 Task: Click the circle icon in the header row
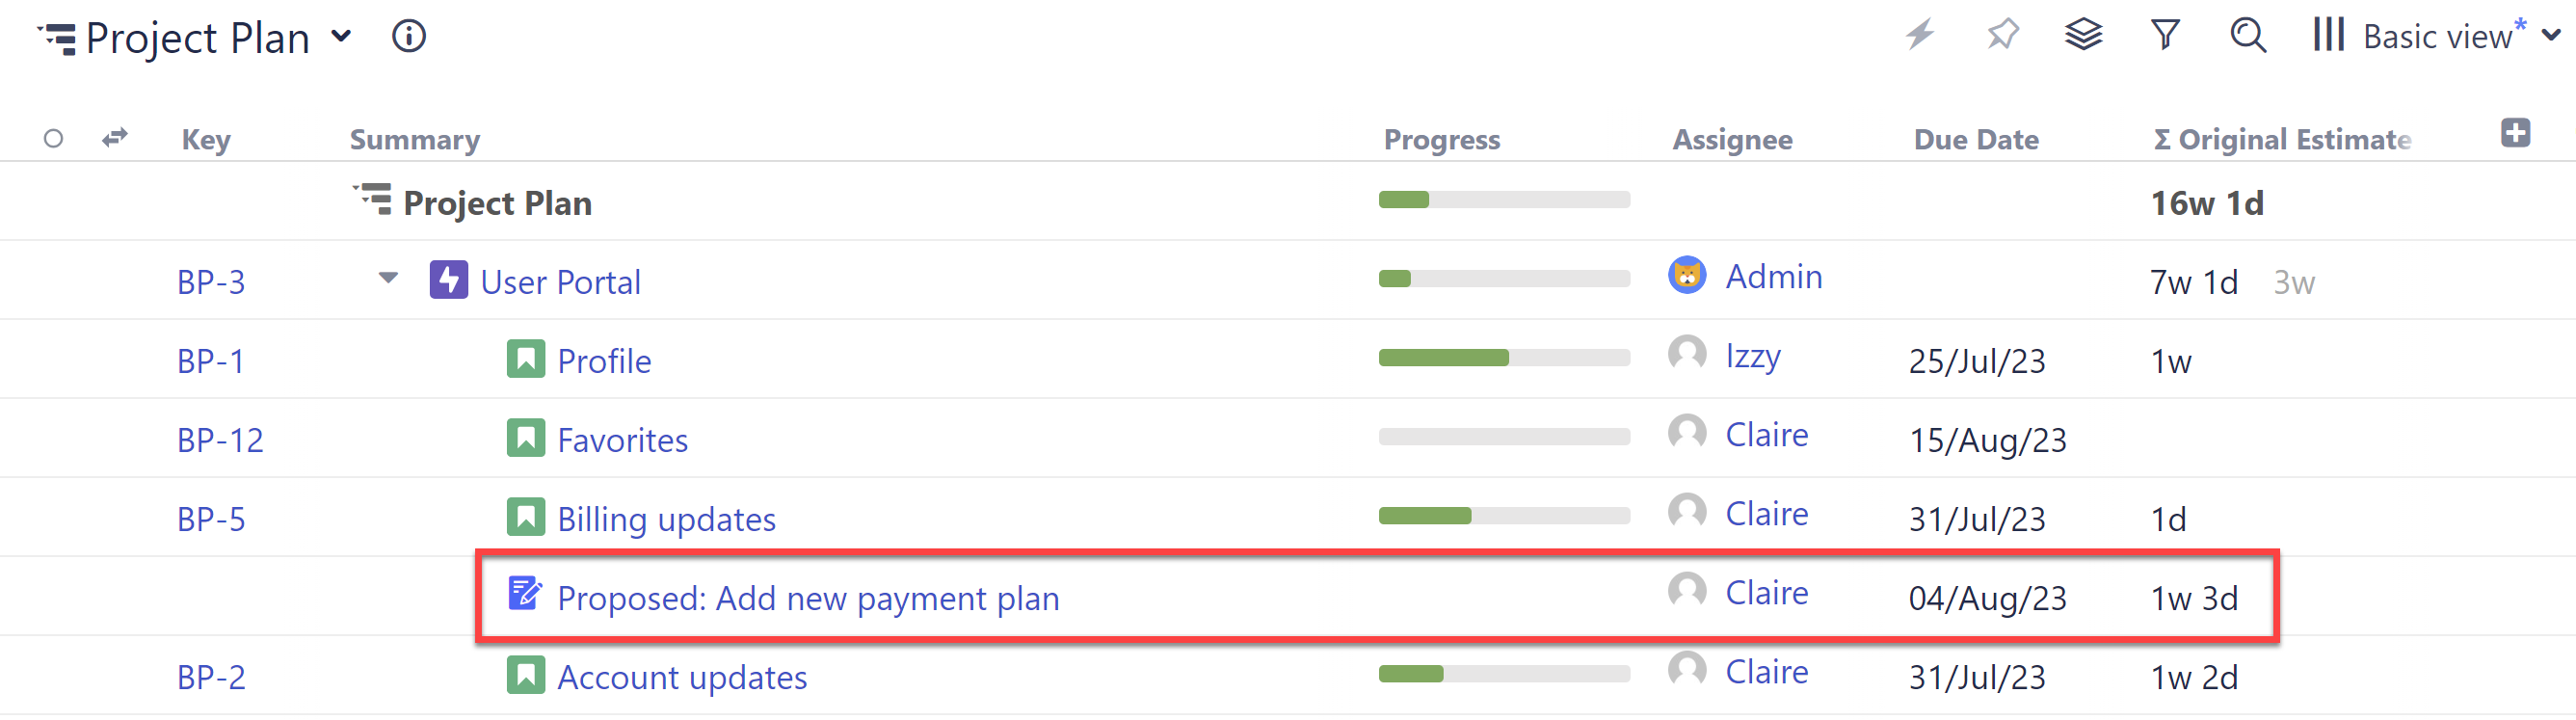pyautogui.click(x=54, y=138)
